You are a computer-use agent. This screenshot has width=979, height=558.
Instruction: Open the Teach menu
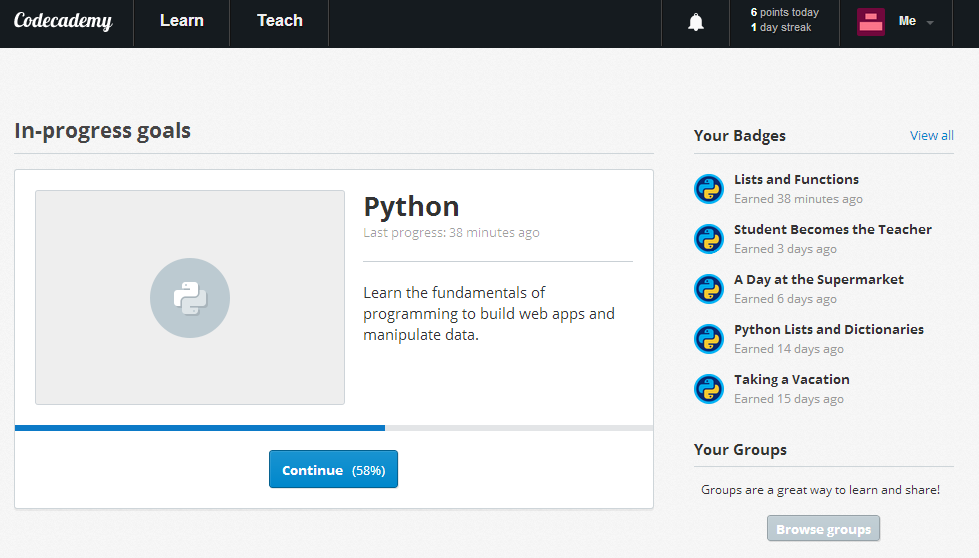280,21
